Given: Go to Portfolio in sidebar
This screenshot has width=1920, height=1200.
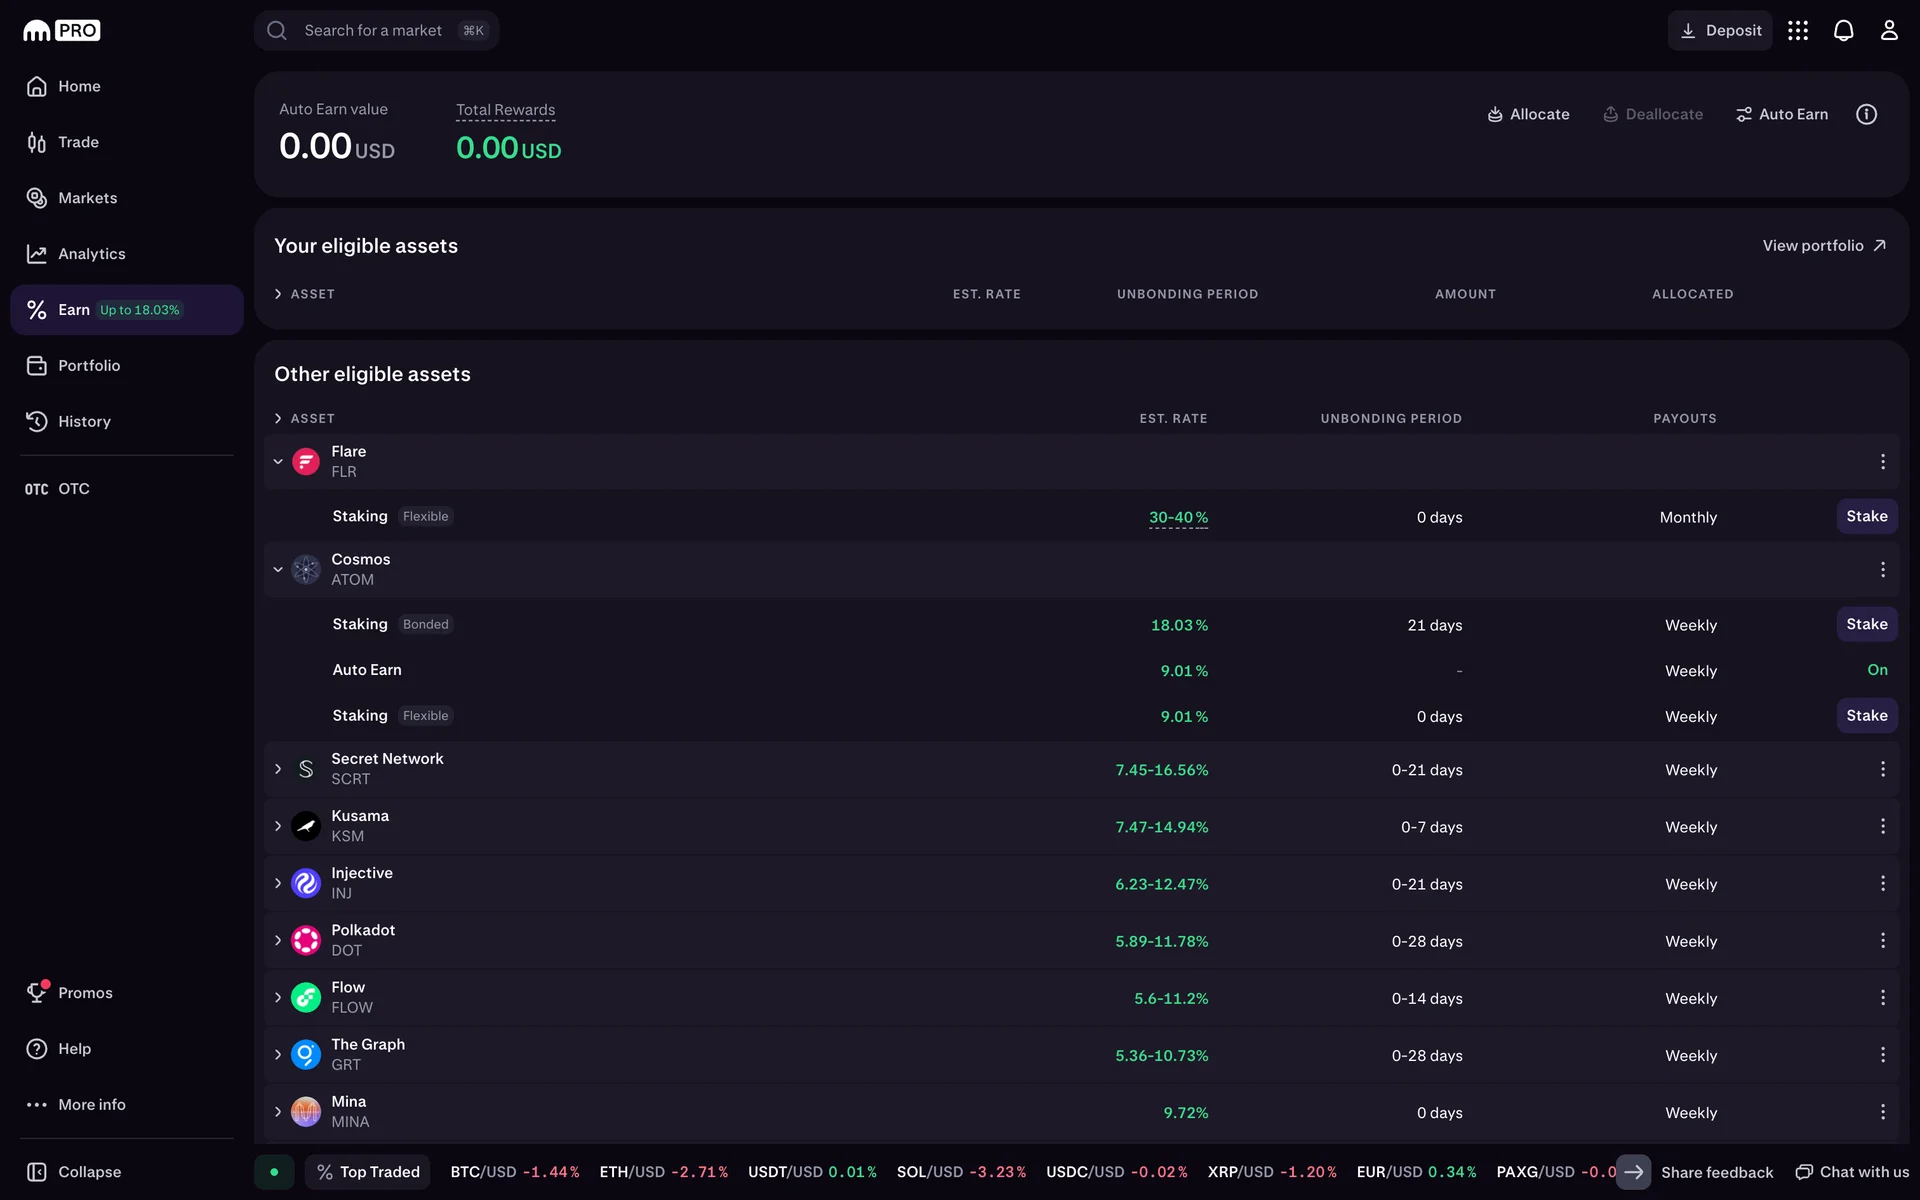Looking at the screenshot, I should (89, 366).
